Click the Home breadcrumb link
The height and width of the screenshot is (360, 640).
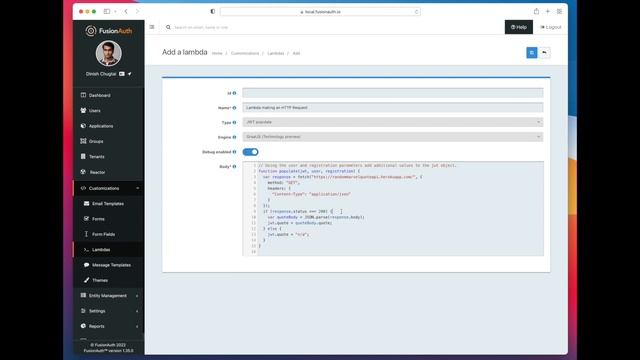point(217,53)
